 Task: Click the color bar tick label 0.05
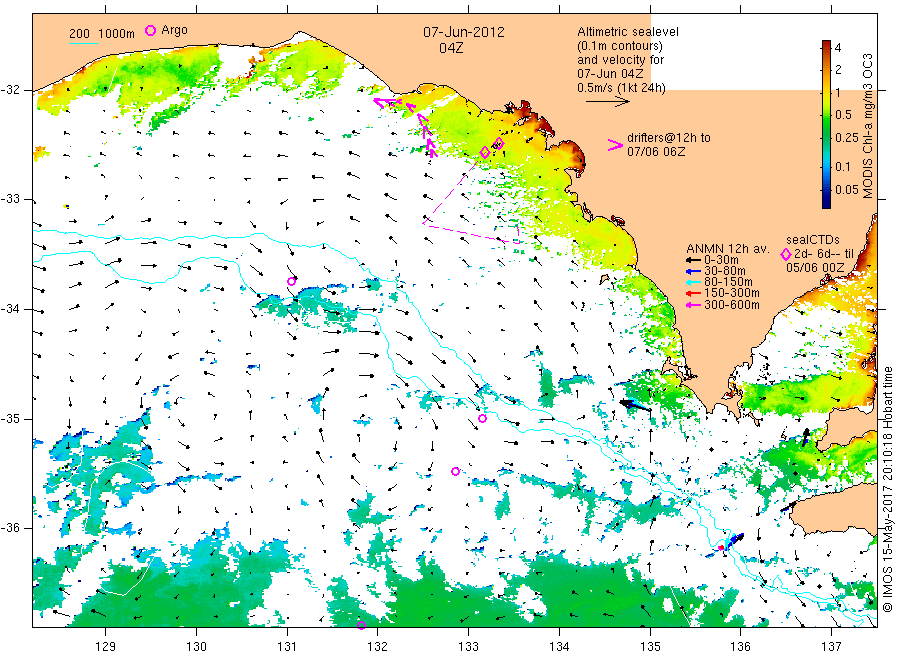tap(847, 190)
